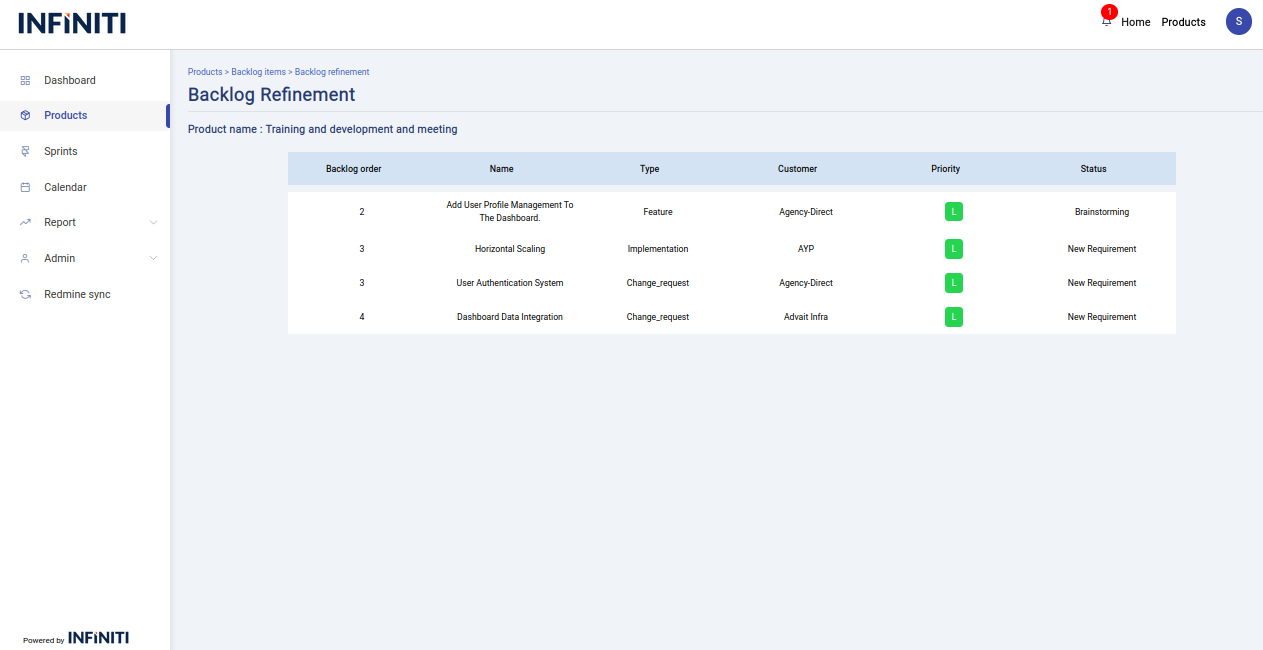This screenshot has width=1263, height=650.
Task: Expand the Report submenu chevron
Action: click(153, 223)
